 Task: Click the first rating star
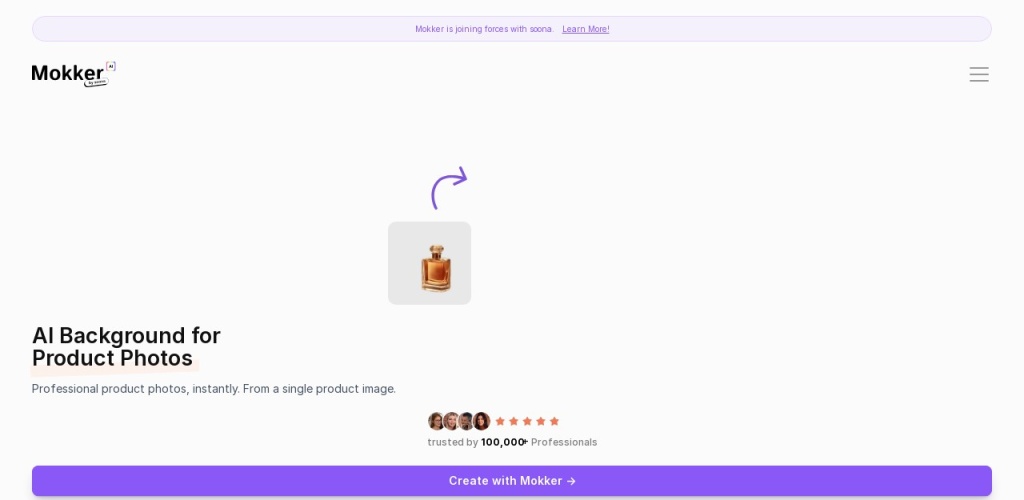click(500, 421)
